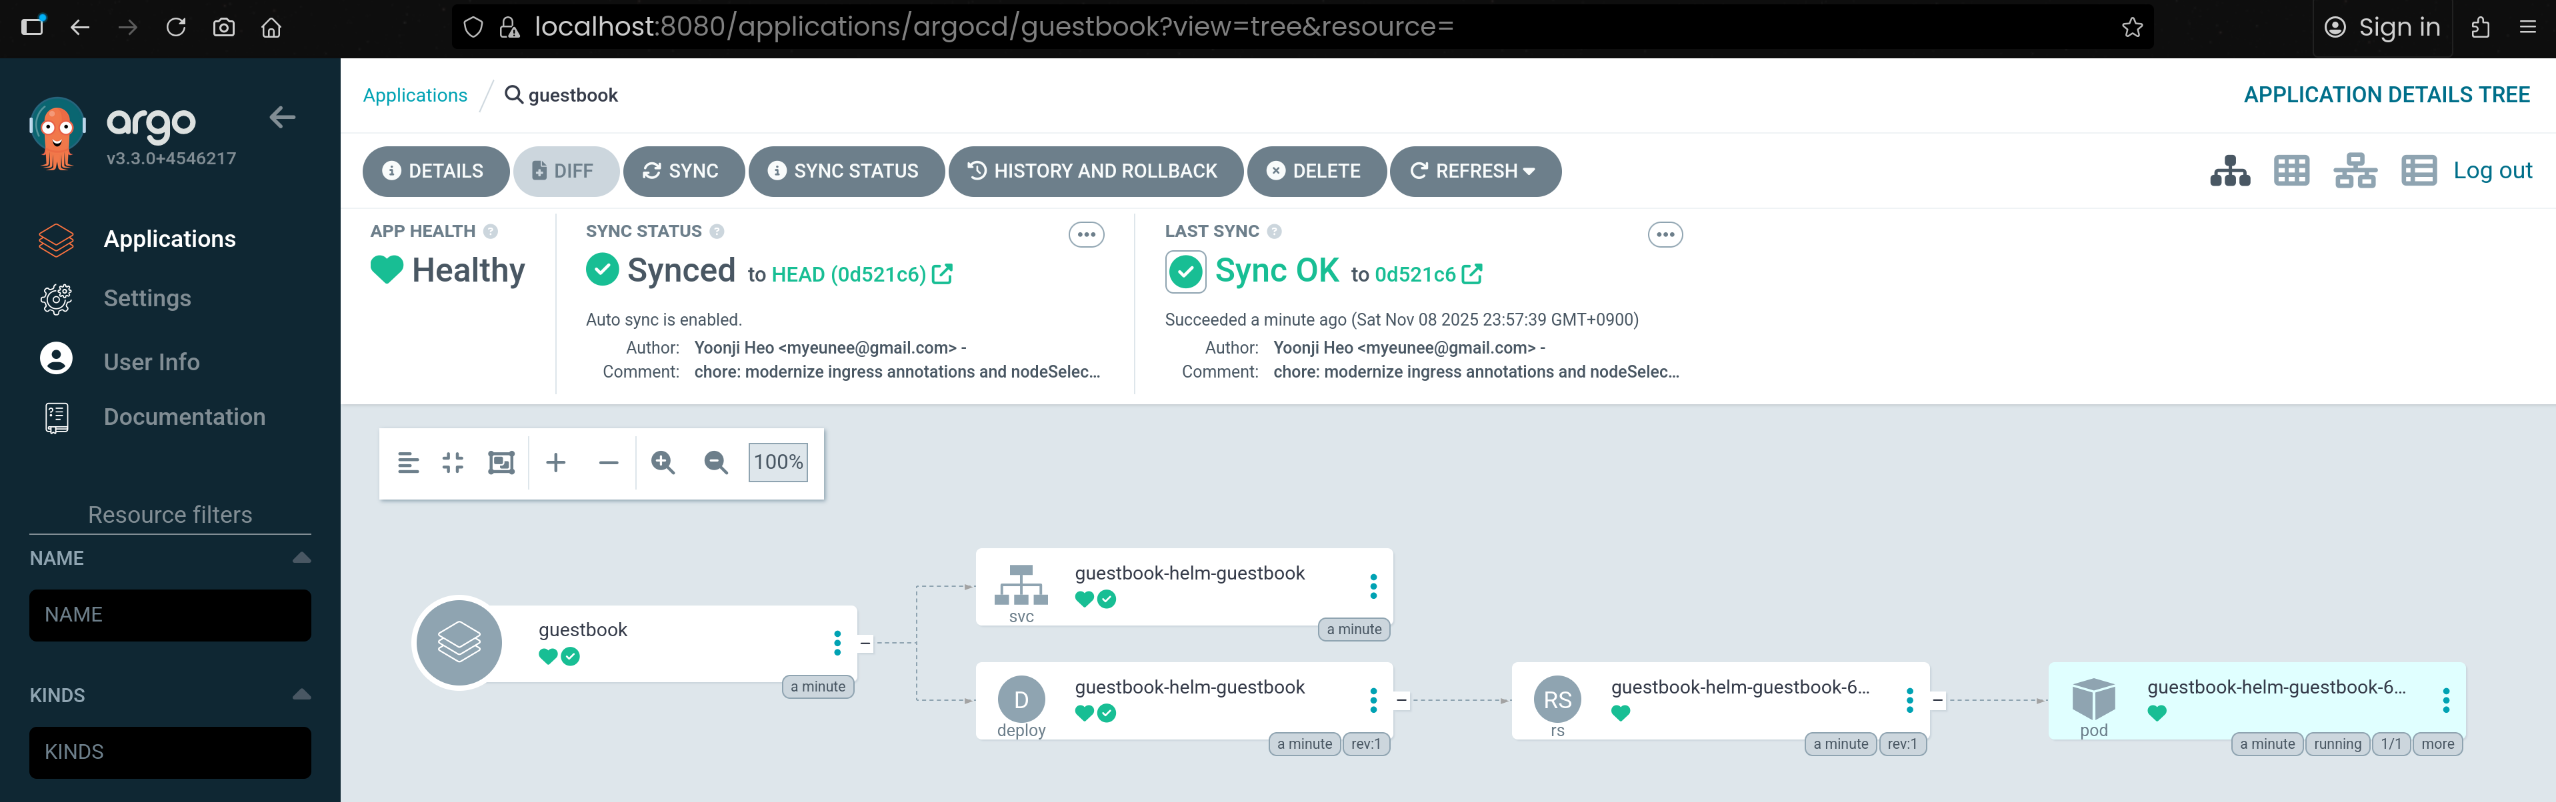
Task: Go to Applications breadcrumb link
Action: tap(415, 95)
